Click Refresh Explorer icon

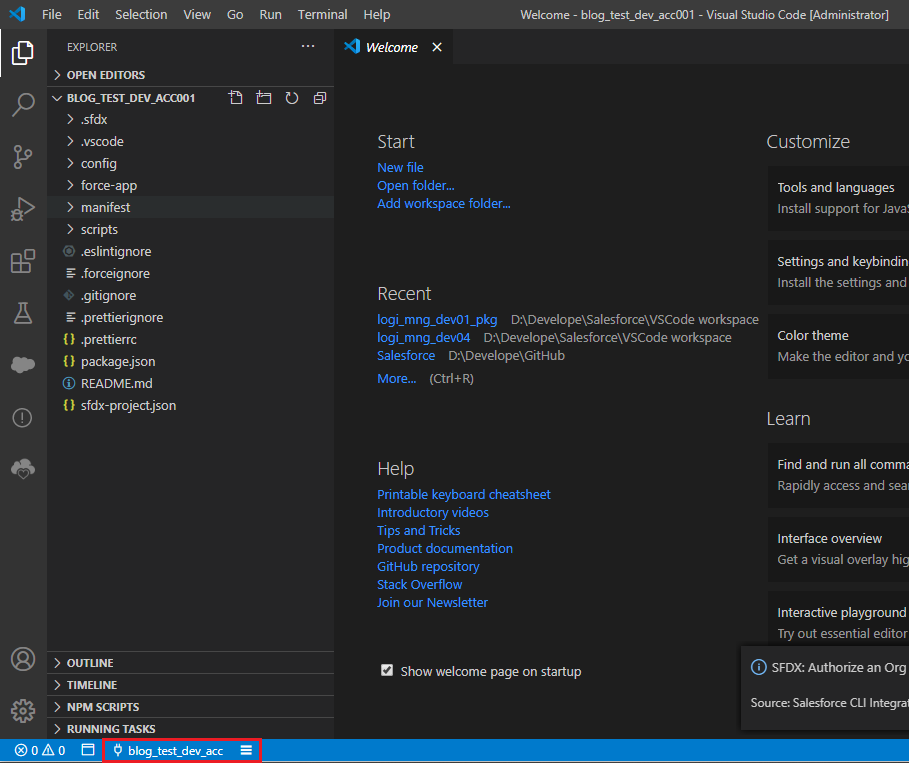tap(292, 98)
